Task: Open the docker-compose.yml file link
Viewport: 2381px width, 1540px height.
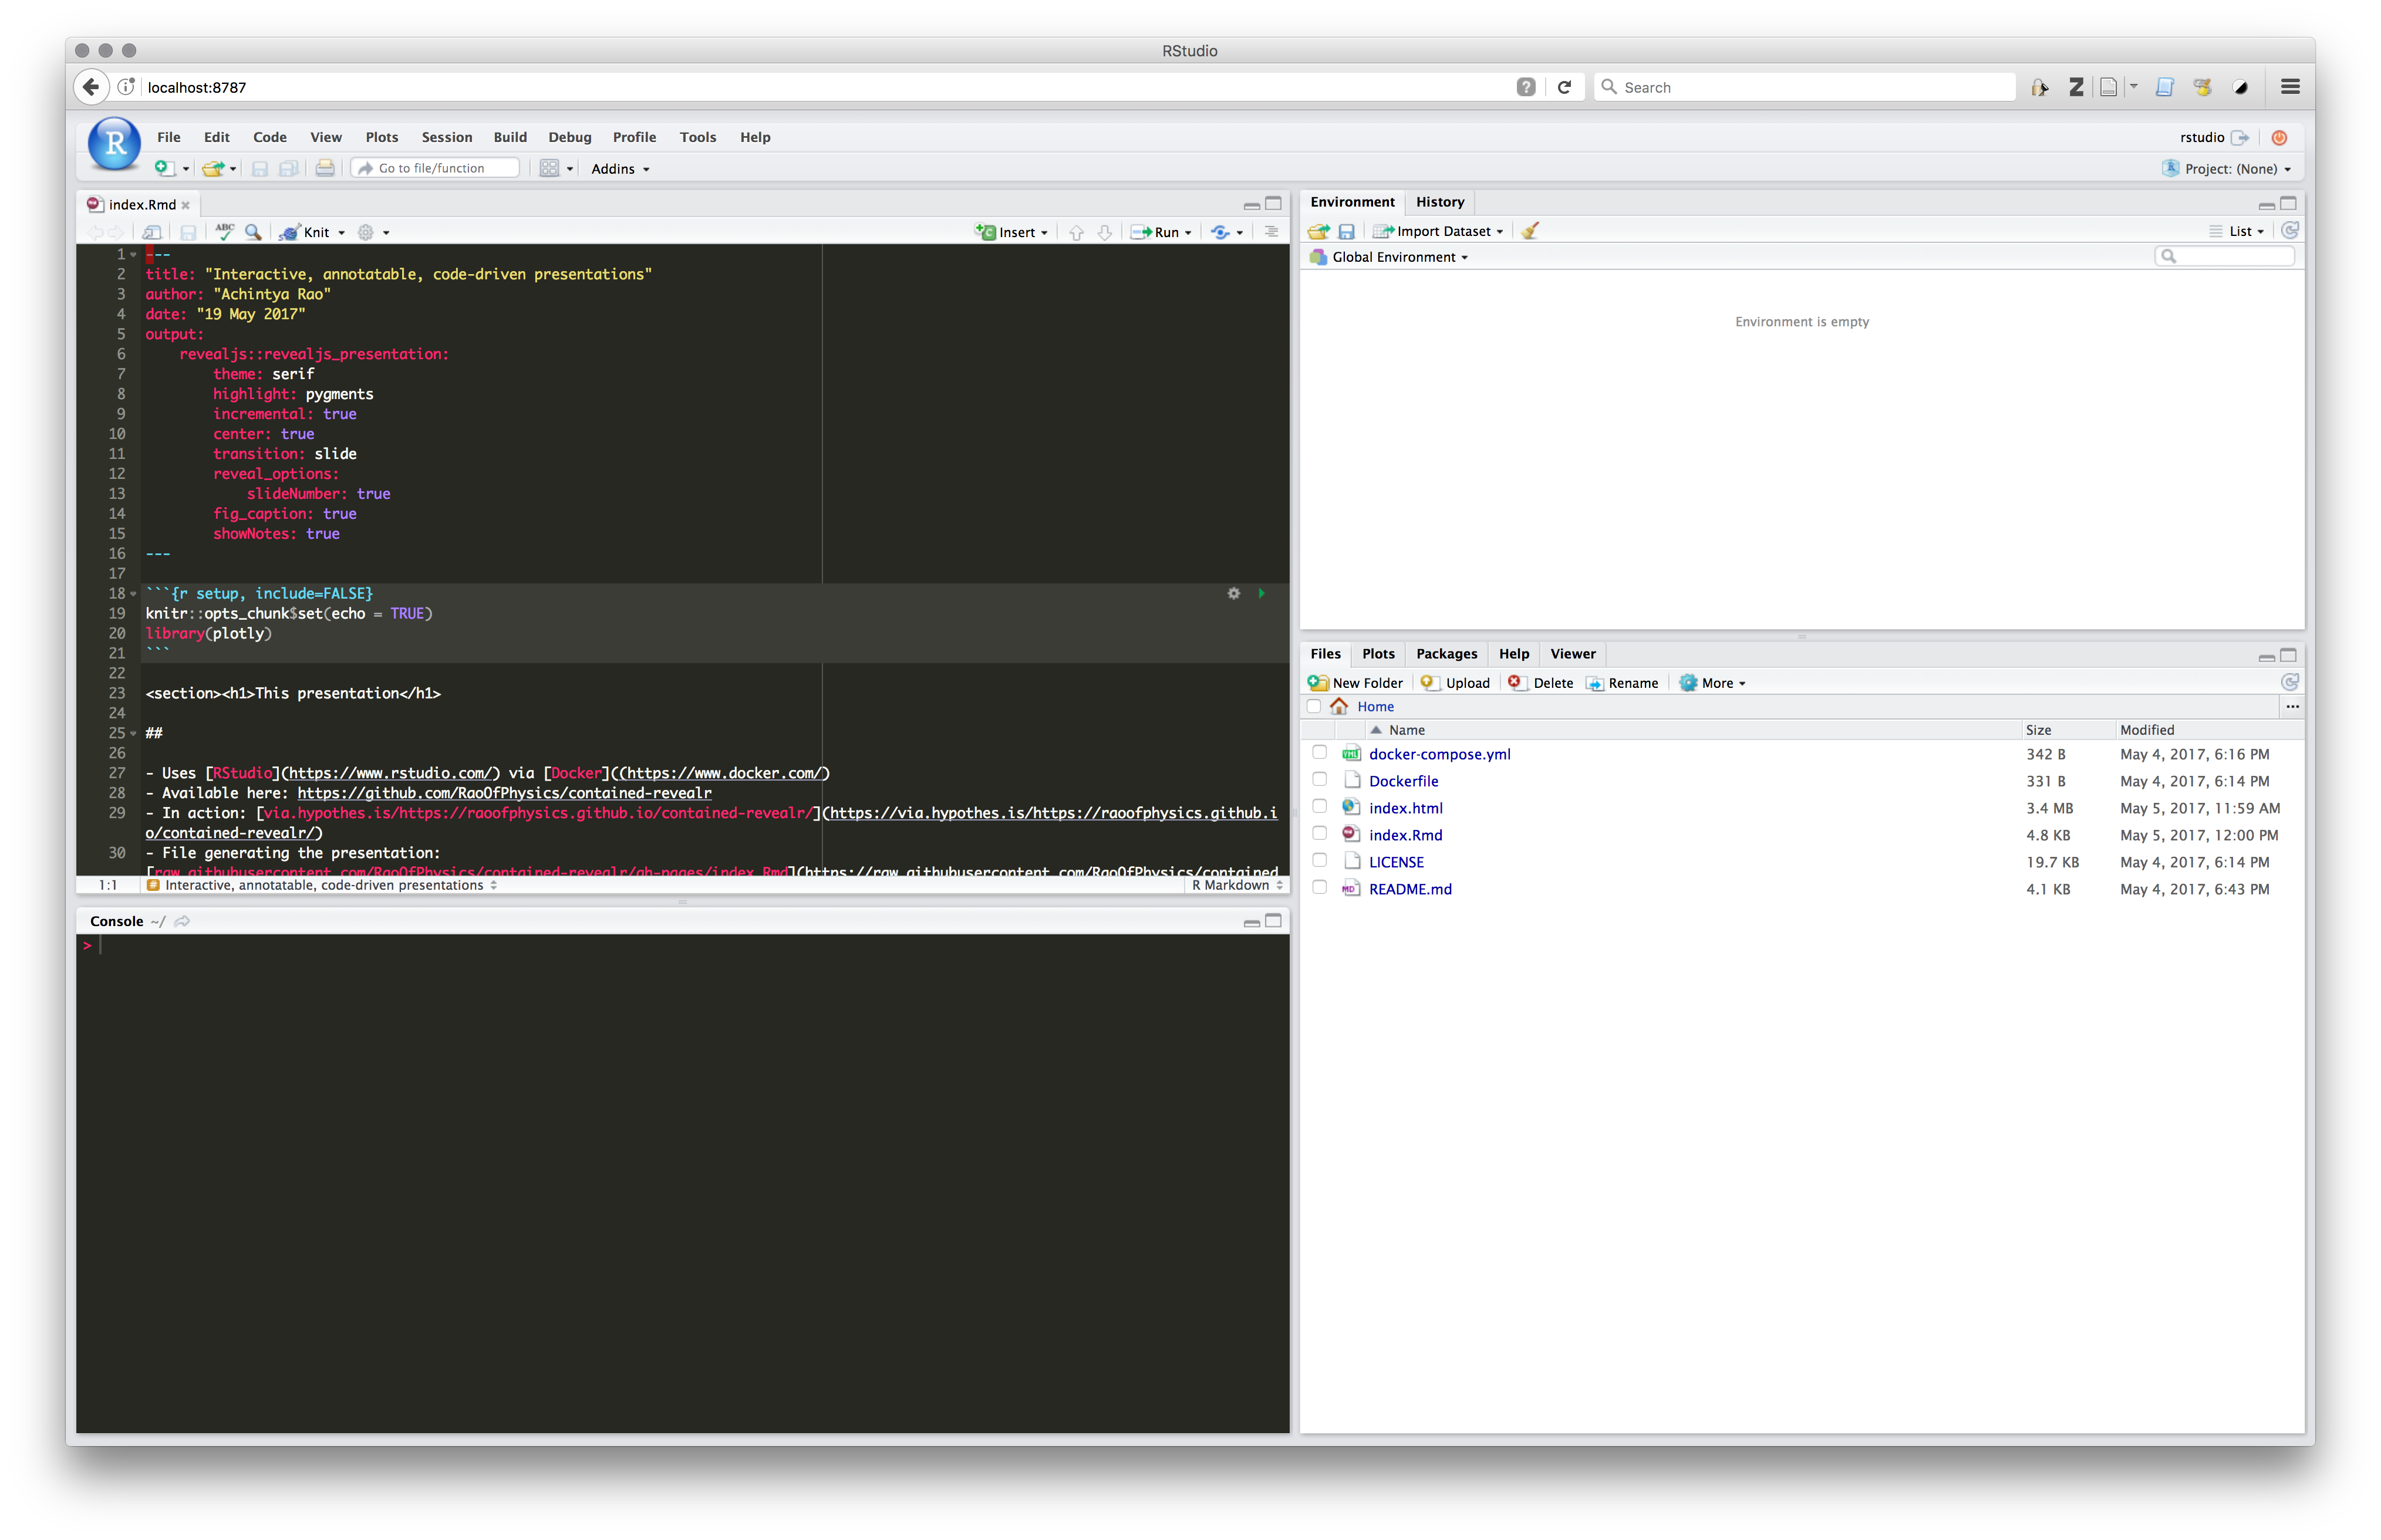Action: [x=1439, y=754]
